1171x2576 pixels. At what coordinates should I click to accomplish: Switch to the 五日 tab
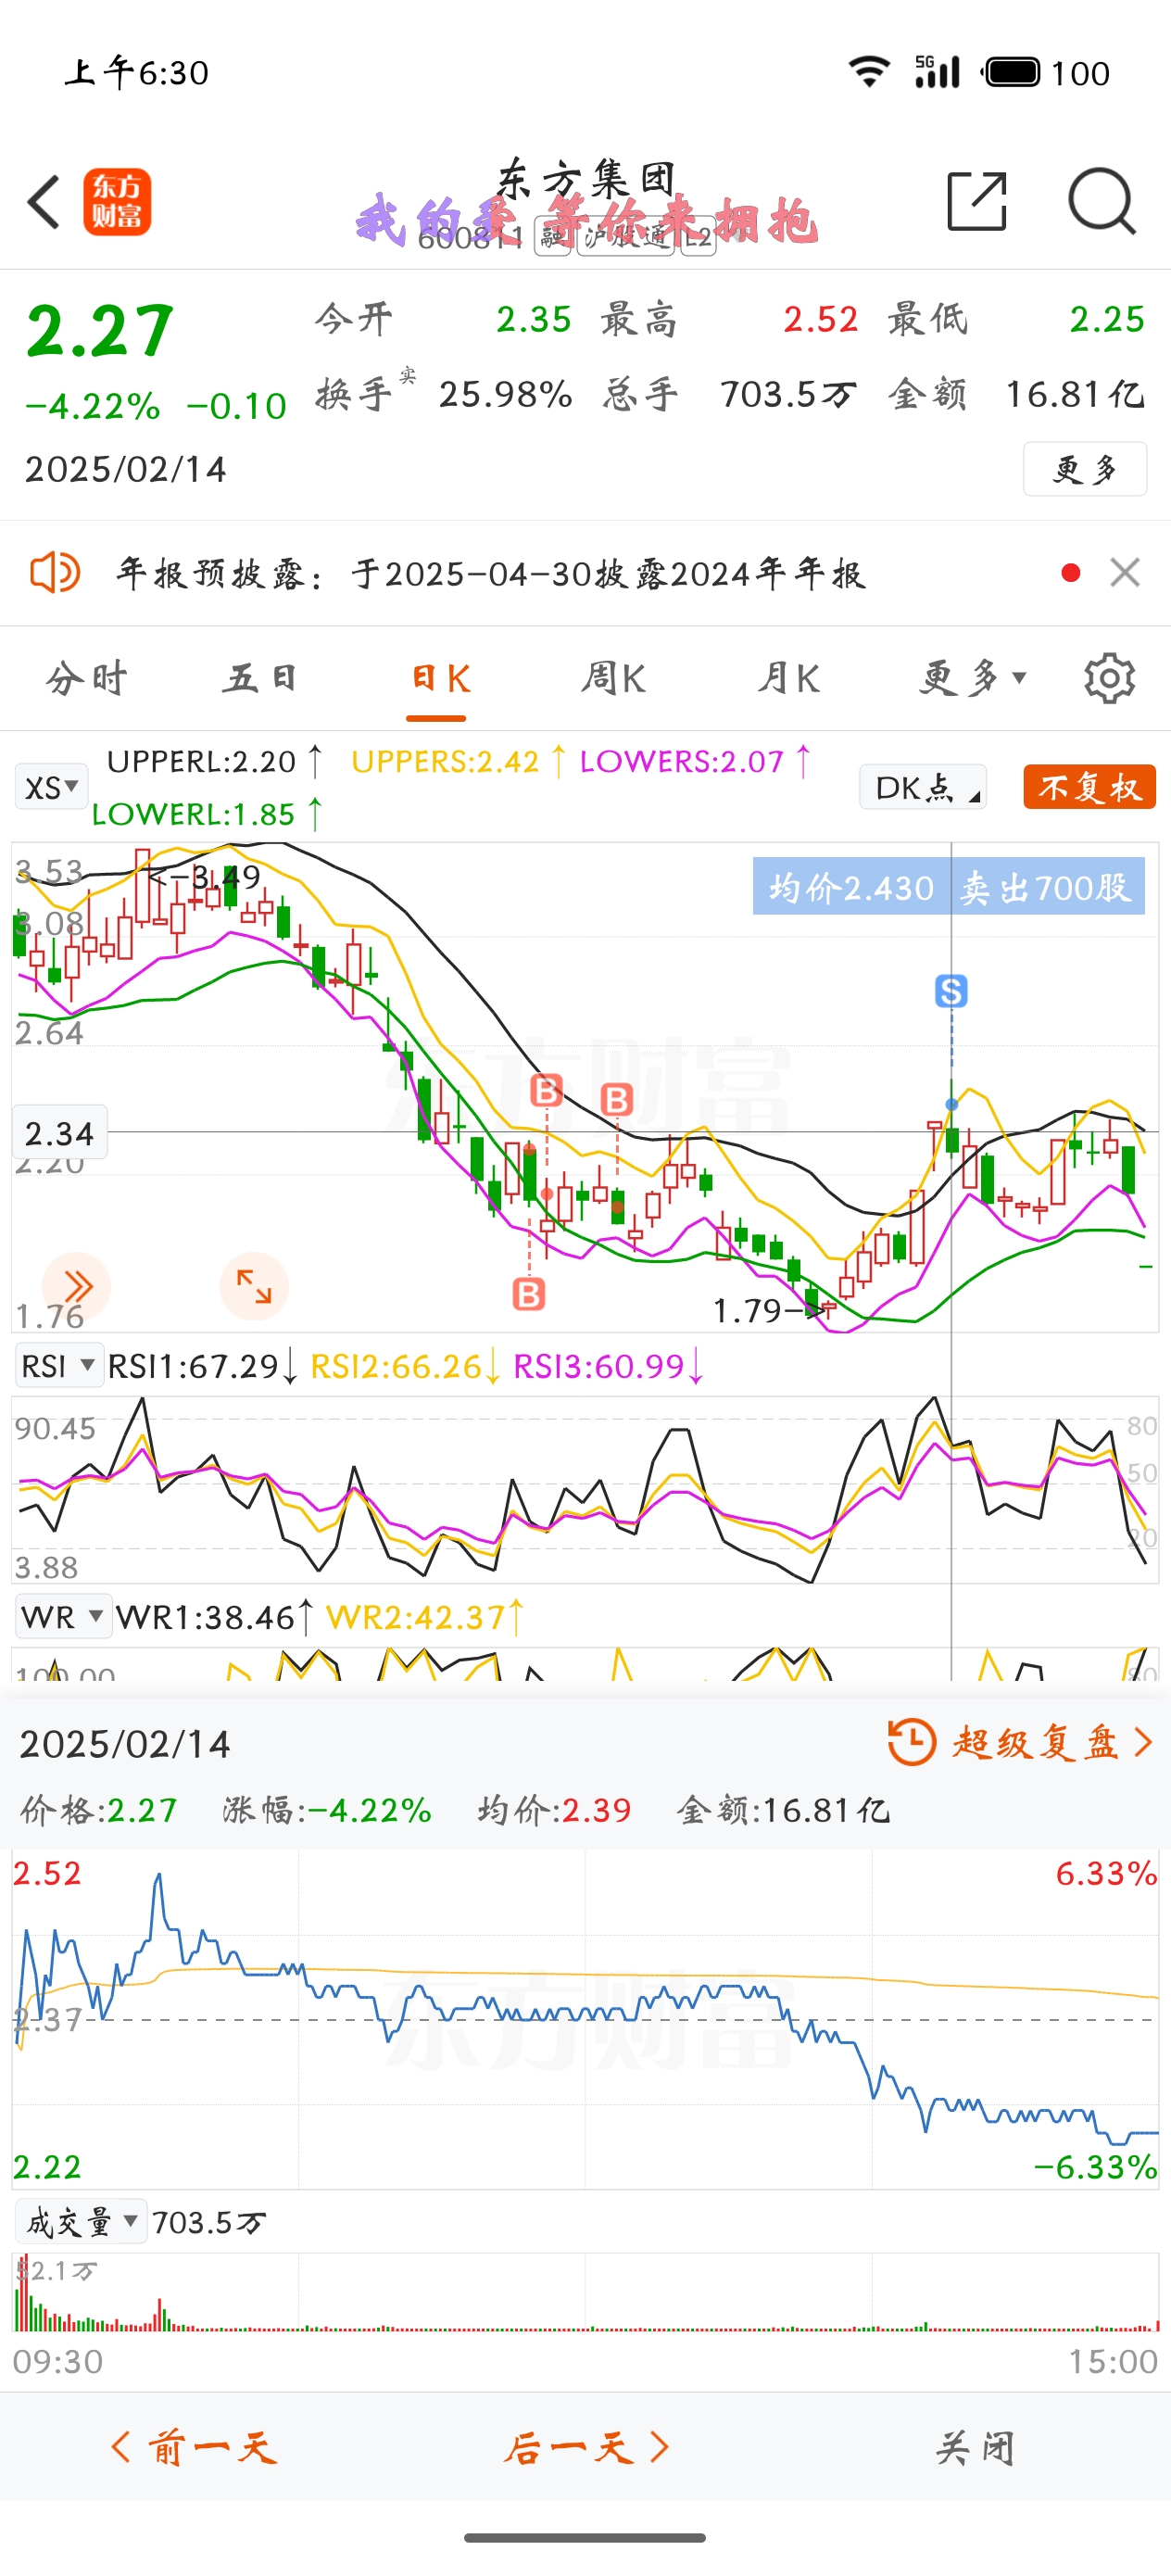[x=260, y=679]
